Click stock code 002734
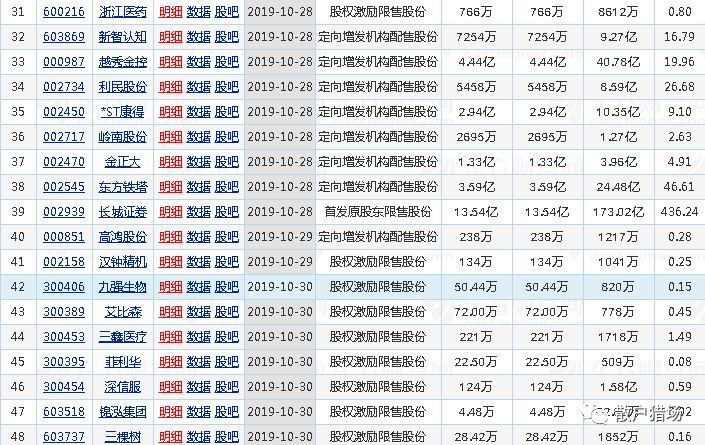Screen dimensions: 705x445 click(x=64, y=86)
